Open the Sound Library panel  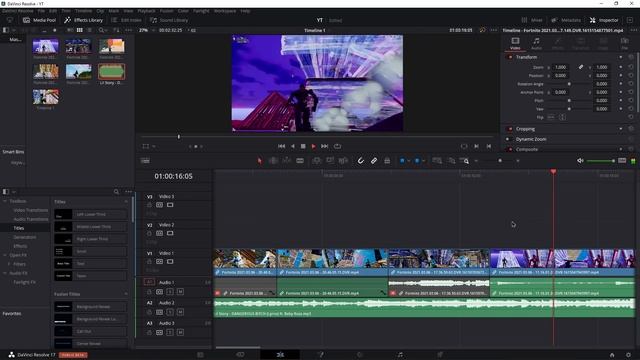click(169, 20)
